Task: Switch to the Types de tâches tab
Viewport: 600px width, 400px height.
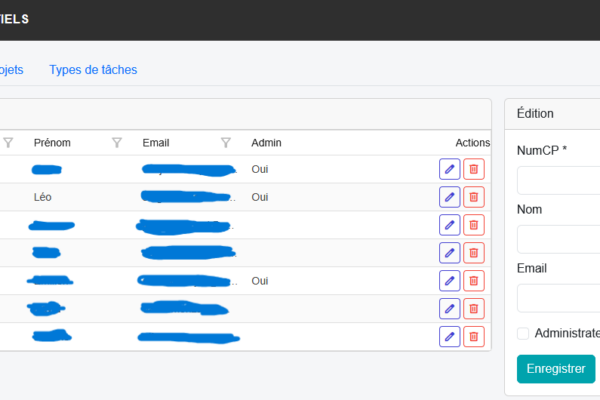Action: (x=93, y=70)
